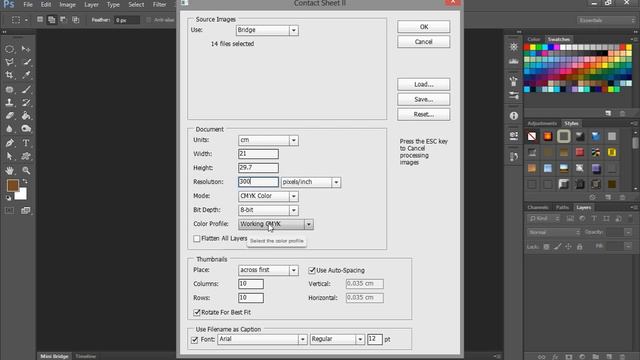Select the Move tool
This screenshot has width=640, height=360.
[x=26, y=49]
